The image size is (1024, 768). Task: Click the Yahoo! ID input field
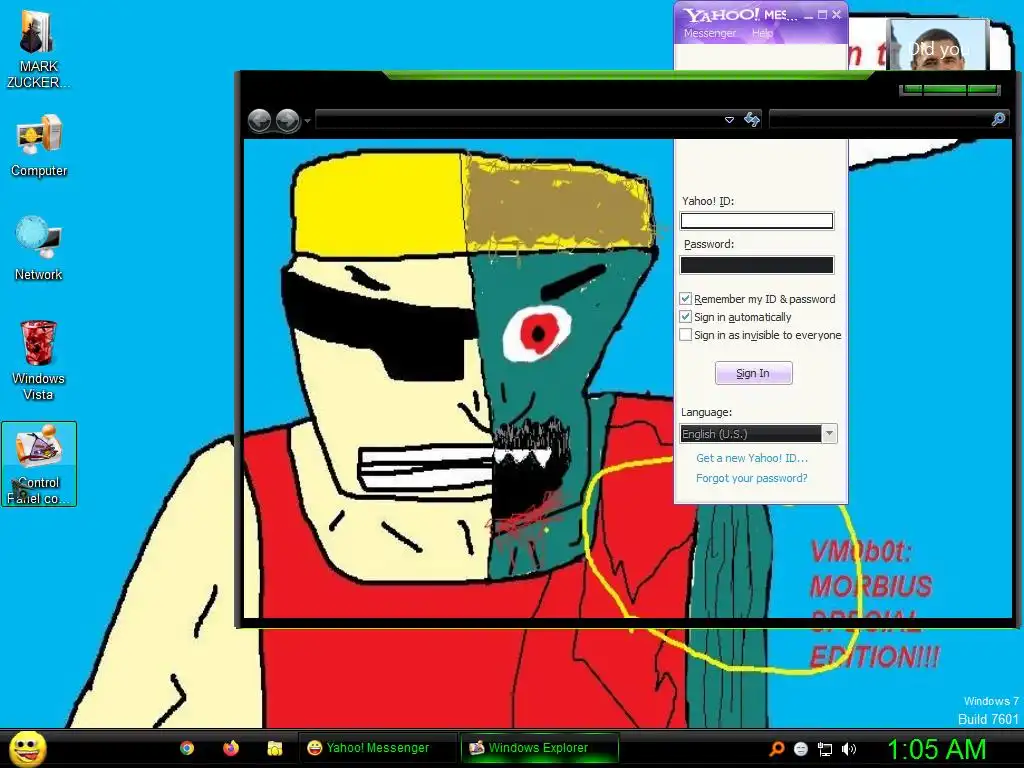pos(757,221)
